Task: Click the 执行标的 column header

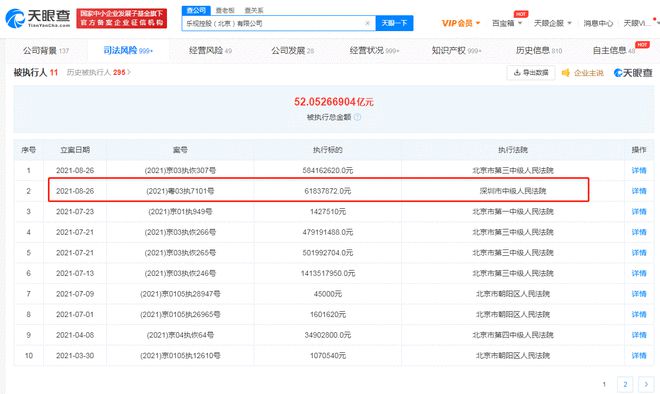Action: [327, 150]
